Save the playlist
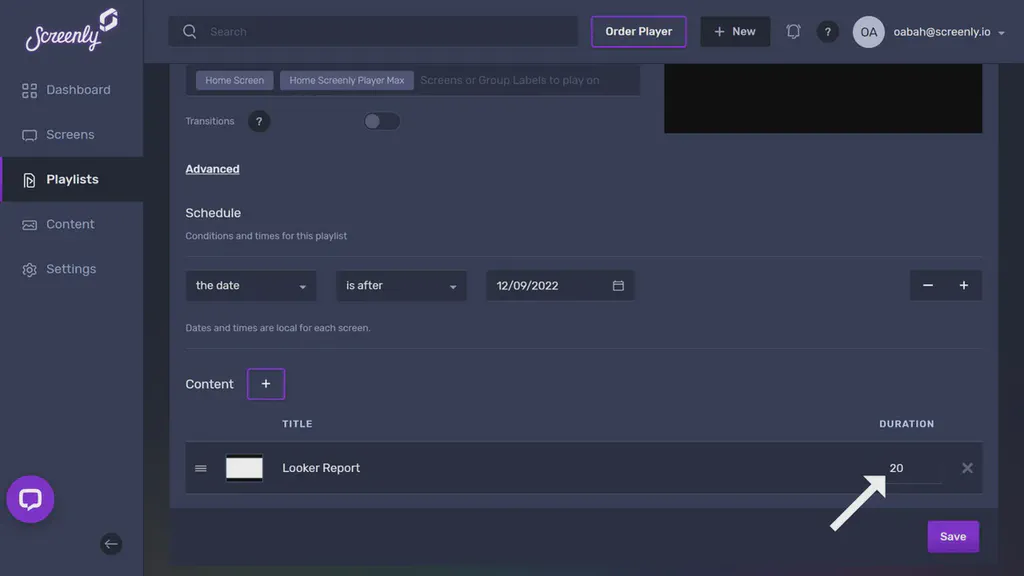This screenshot has width=1024, height=576. click(952, 536)
